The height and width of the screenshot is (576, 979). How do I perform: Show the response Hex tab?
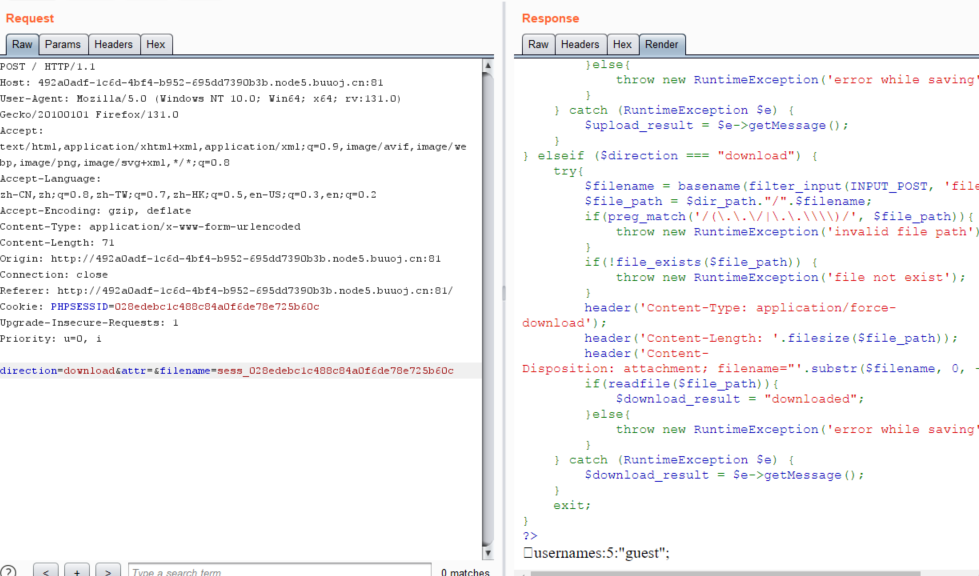click(622, 44)
